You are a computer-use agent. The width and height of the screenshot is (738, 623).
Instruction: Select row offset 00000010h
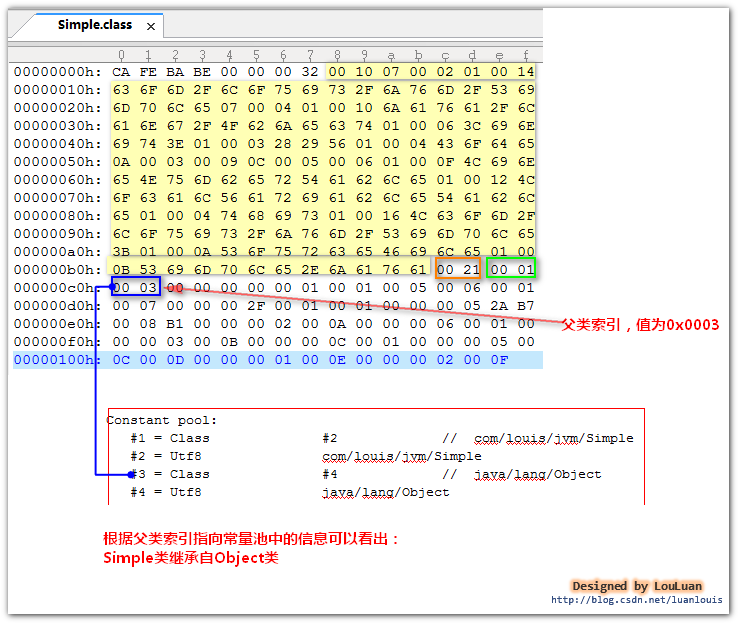click(57, 90)
